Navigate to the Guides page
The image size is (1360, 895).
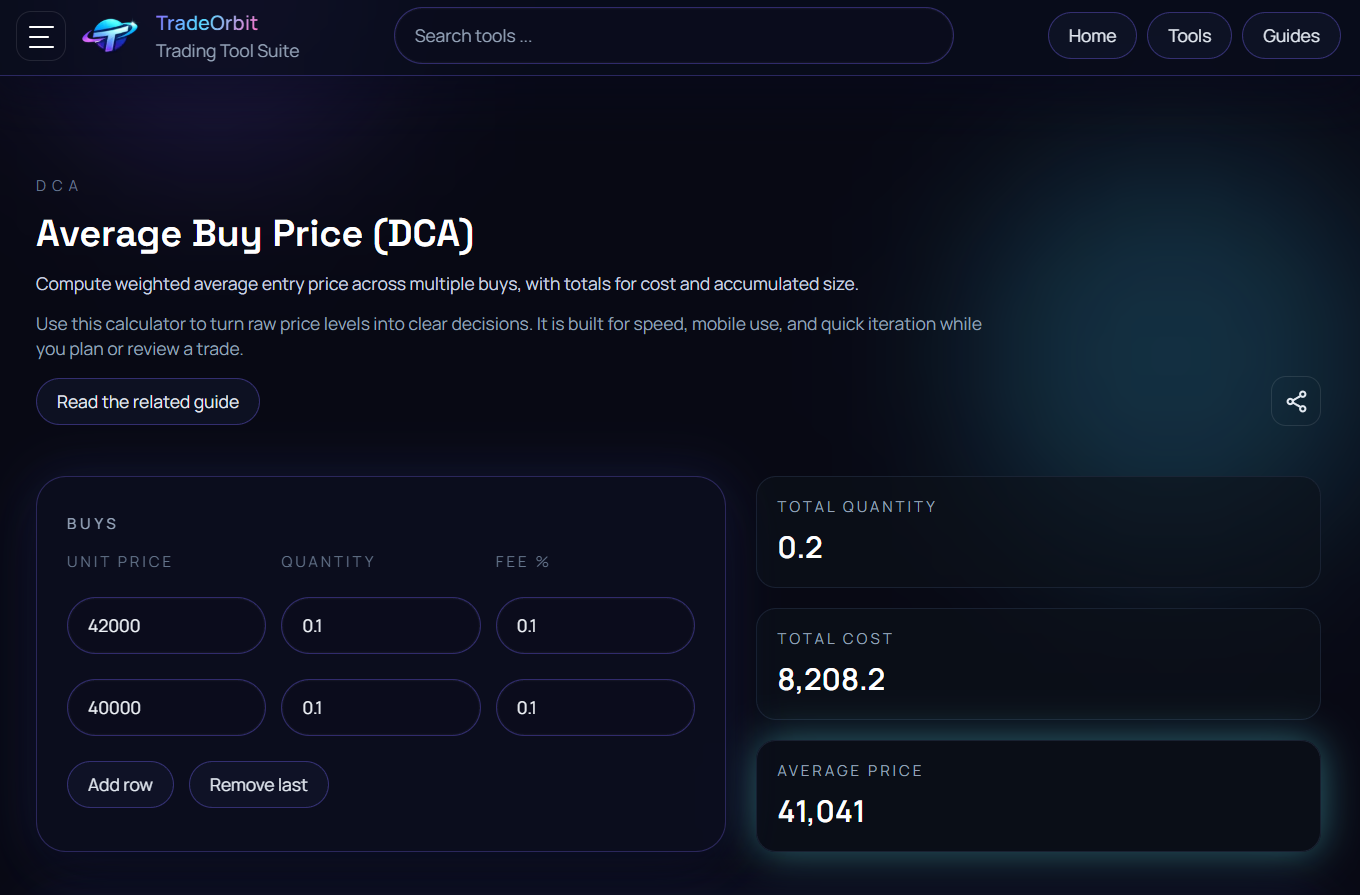pos(1291,35)
